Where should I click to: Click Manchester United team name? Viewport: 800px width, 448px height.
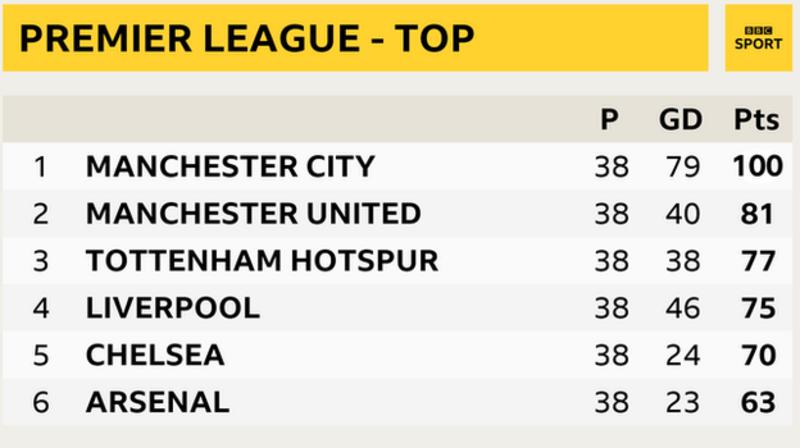(254, 213)
